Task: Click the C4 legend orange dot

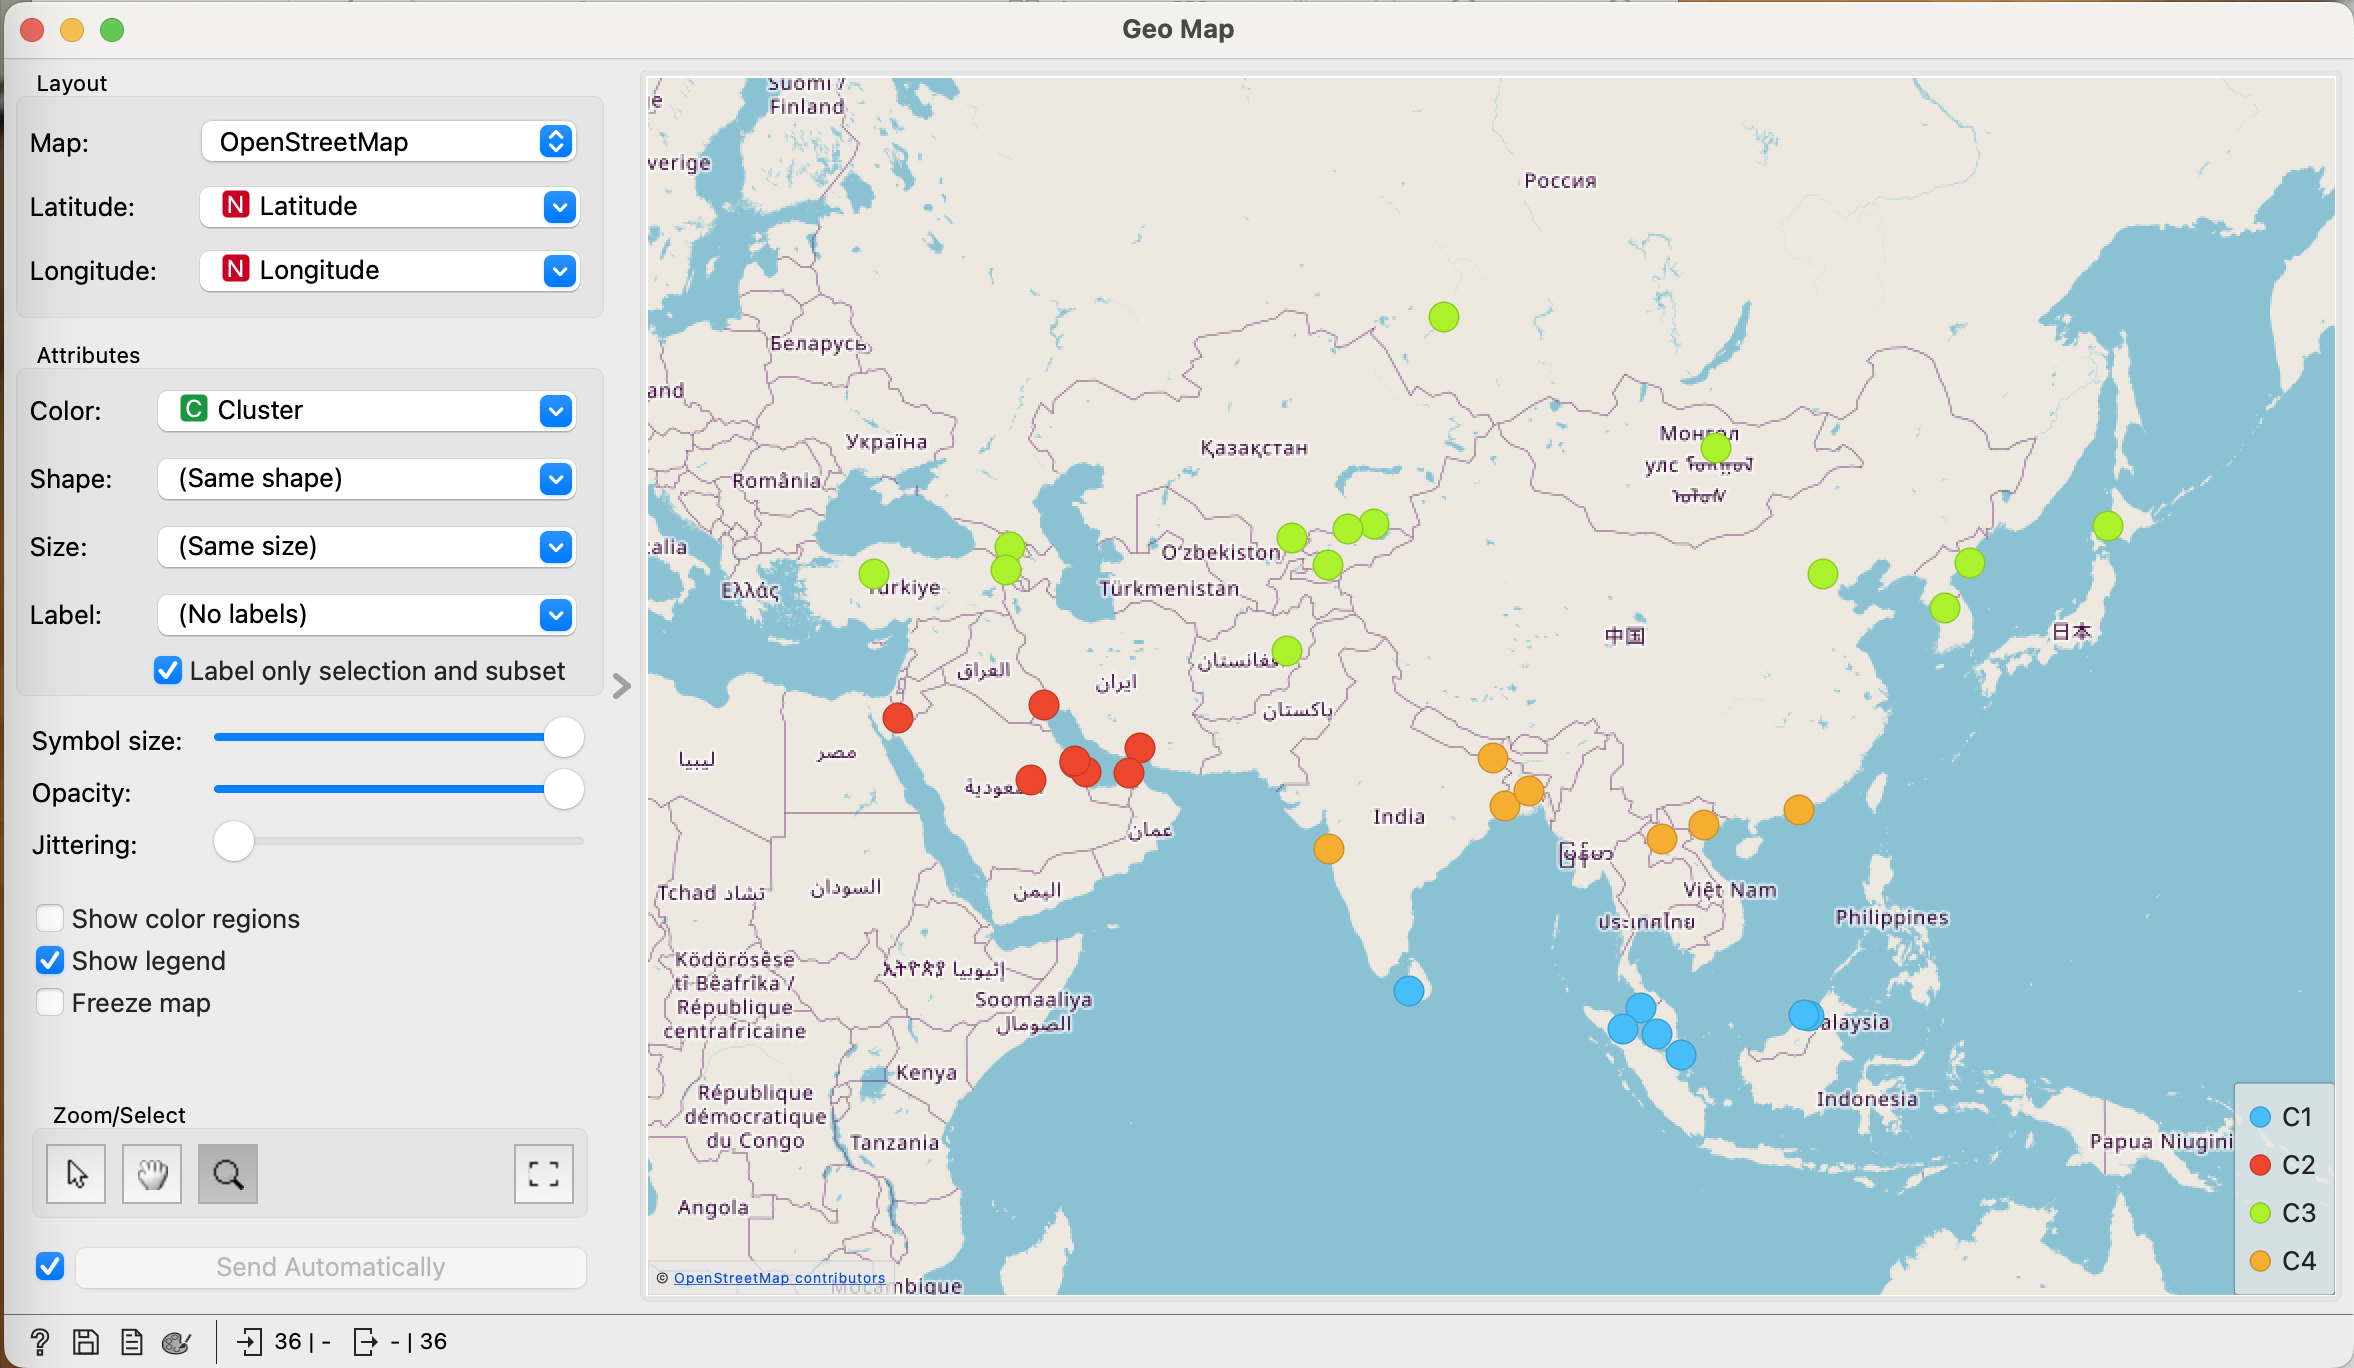Action: pos(2260,1261)
